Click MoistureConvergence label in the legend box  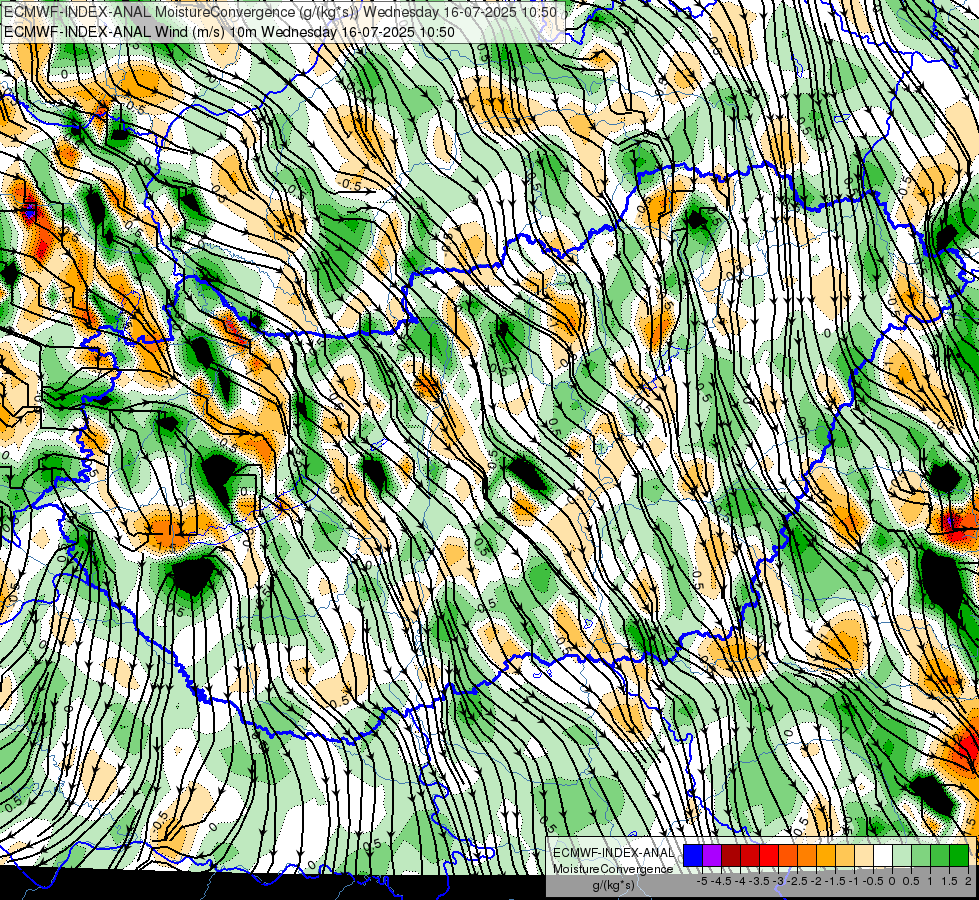tap(613, 869)
